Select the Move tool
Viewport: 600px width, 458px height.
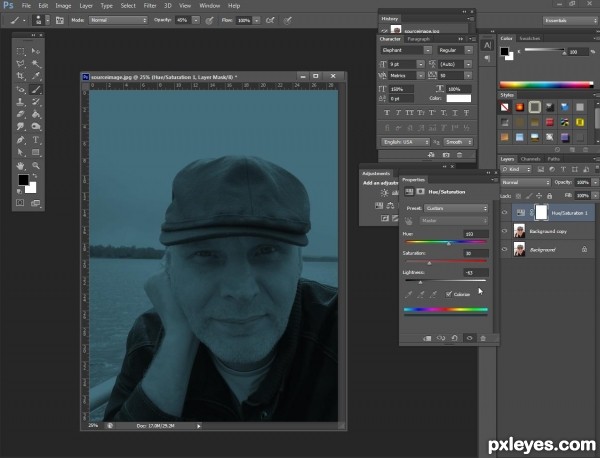(36, 51)
